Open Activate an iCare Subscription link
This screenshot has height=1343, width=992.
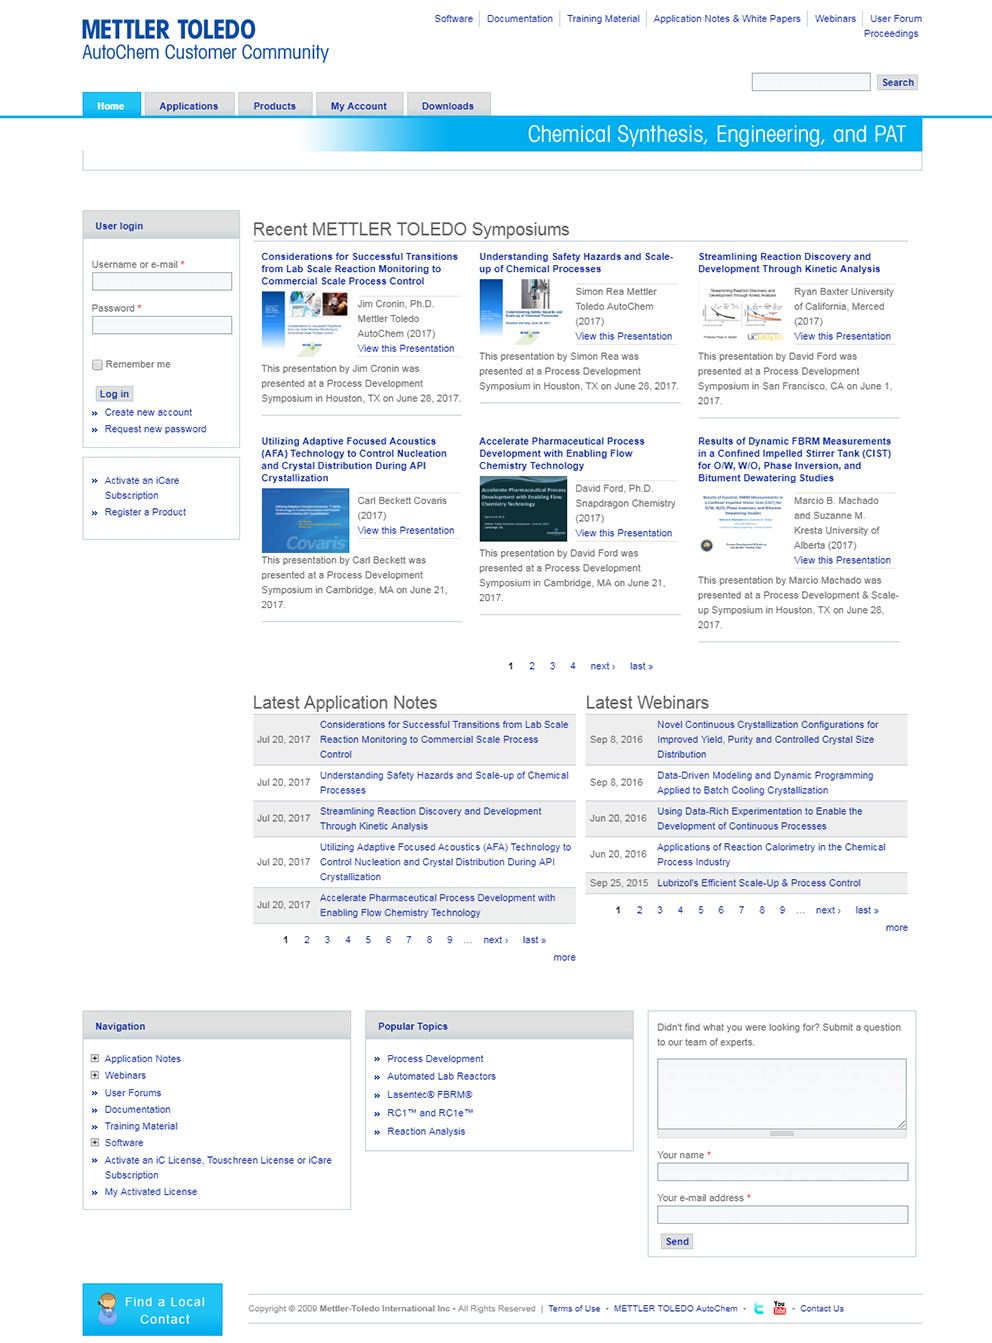pyautogui.click(x=142, y=488)
